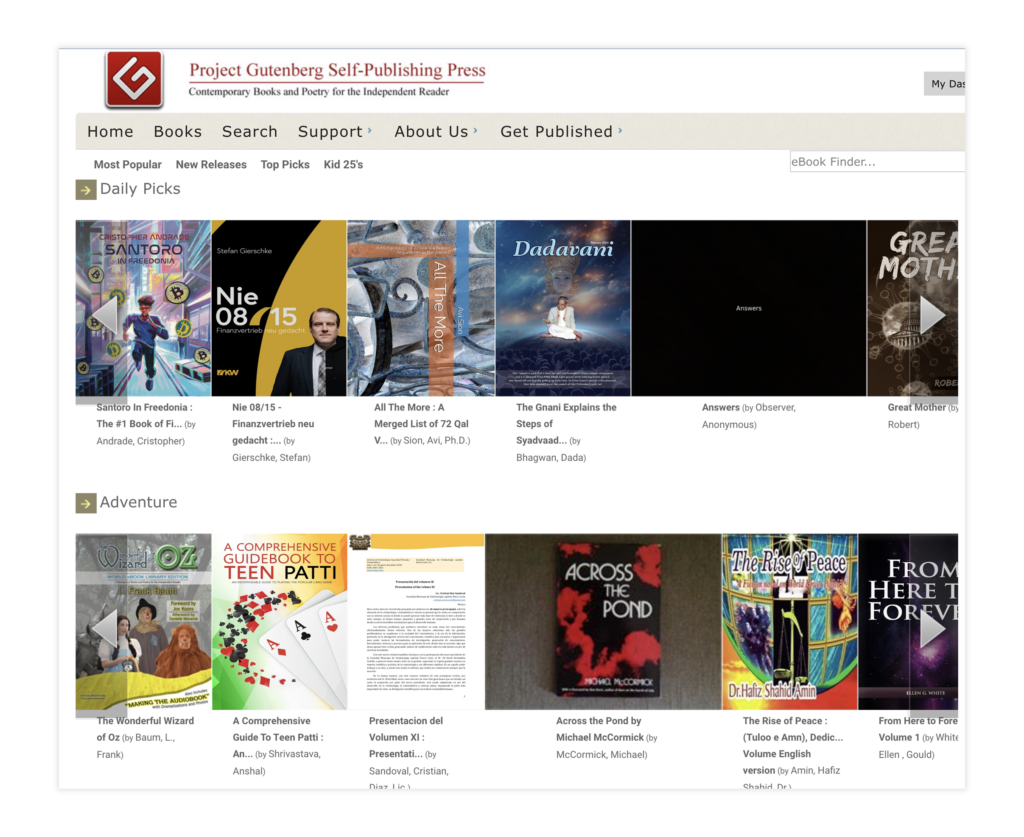Open the black Answers book cover

click(749, 308)
